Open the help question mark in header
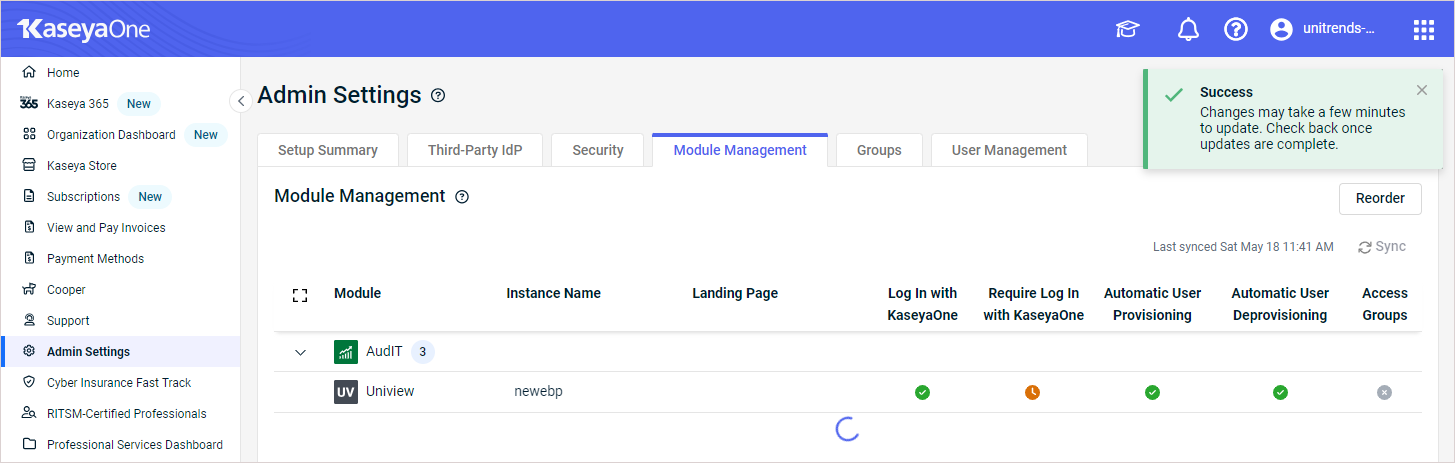Screen dimensions: 1455x463 point(1236,30)
